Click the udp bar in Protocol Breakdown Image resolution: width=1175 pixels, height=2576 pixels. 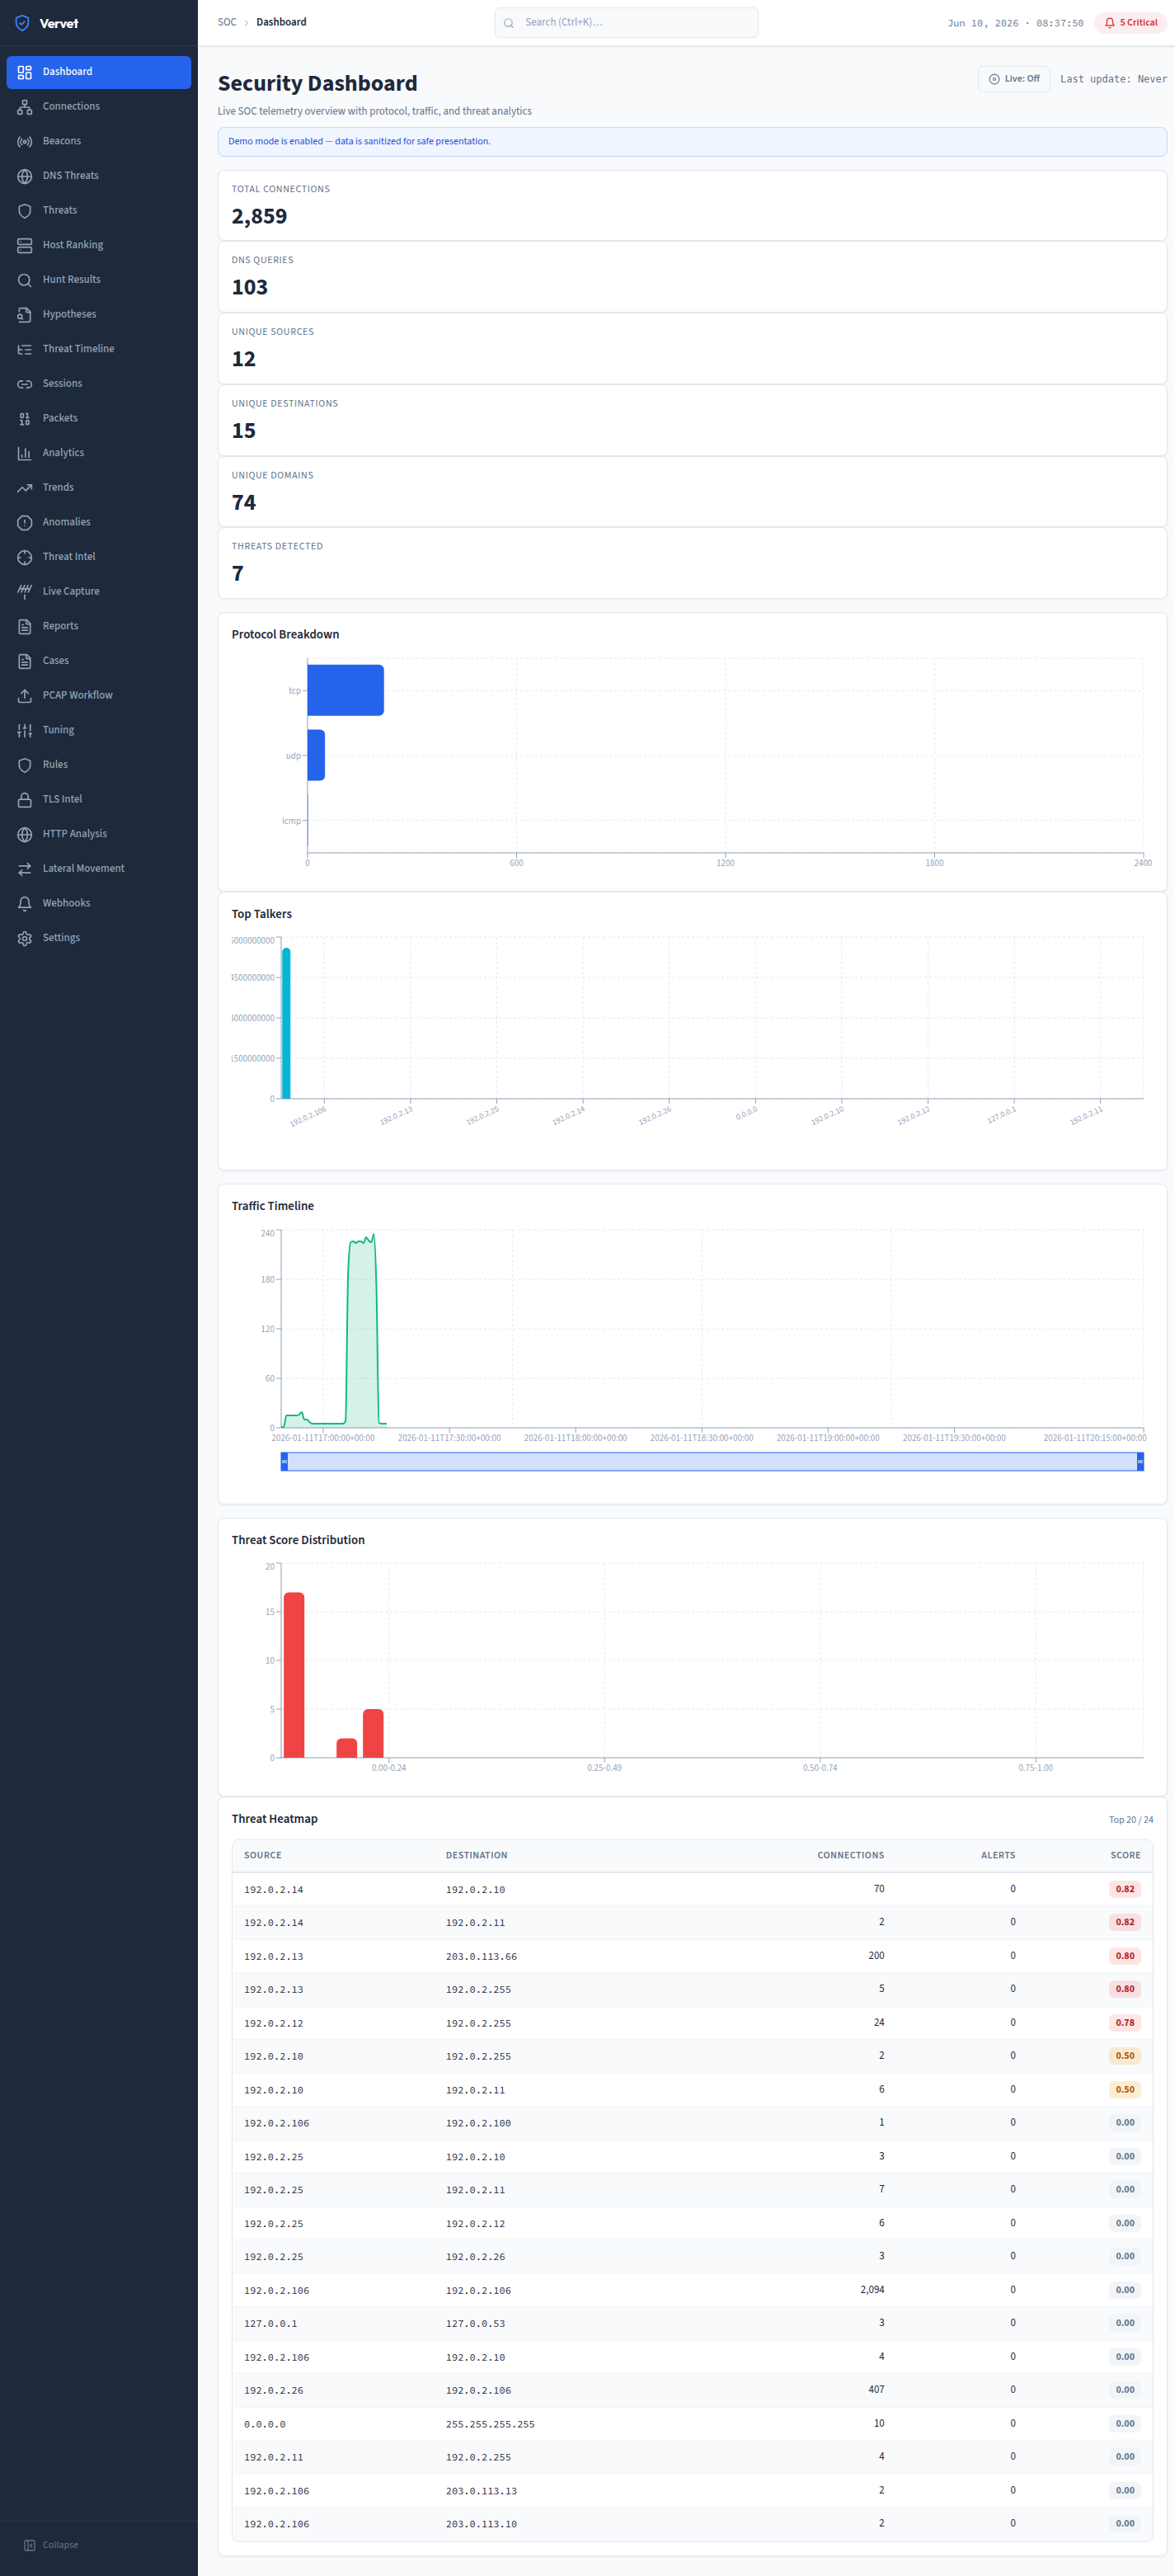[316, 755]
